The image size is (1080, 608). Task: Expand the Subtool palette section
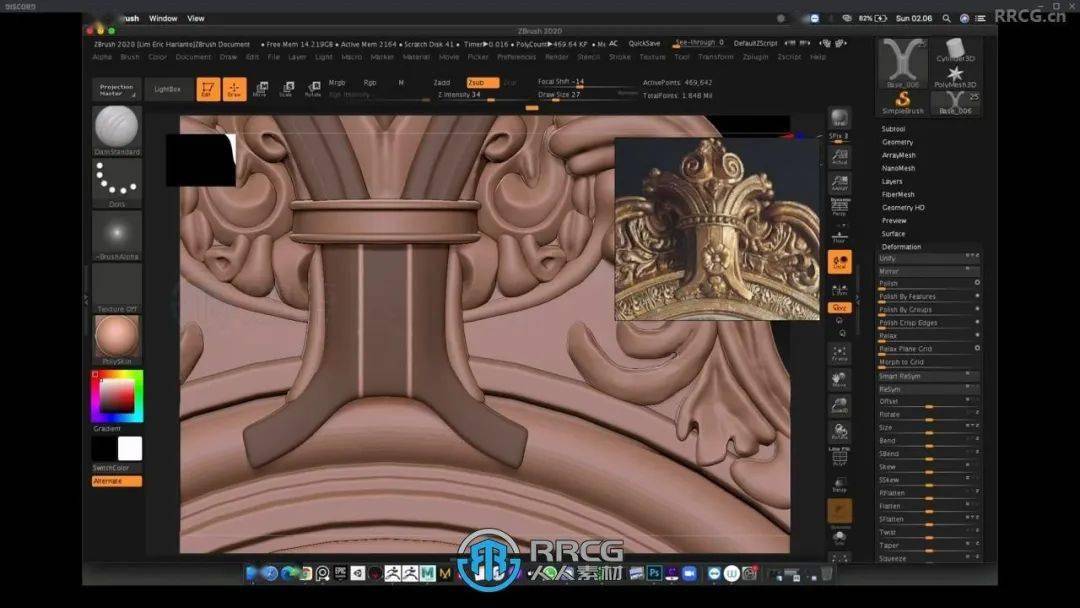(893, 129)
